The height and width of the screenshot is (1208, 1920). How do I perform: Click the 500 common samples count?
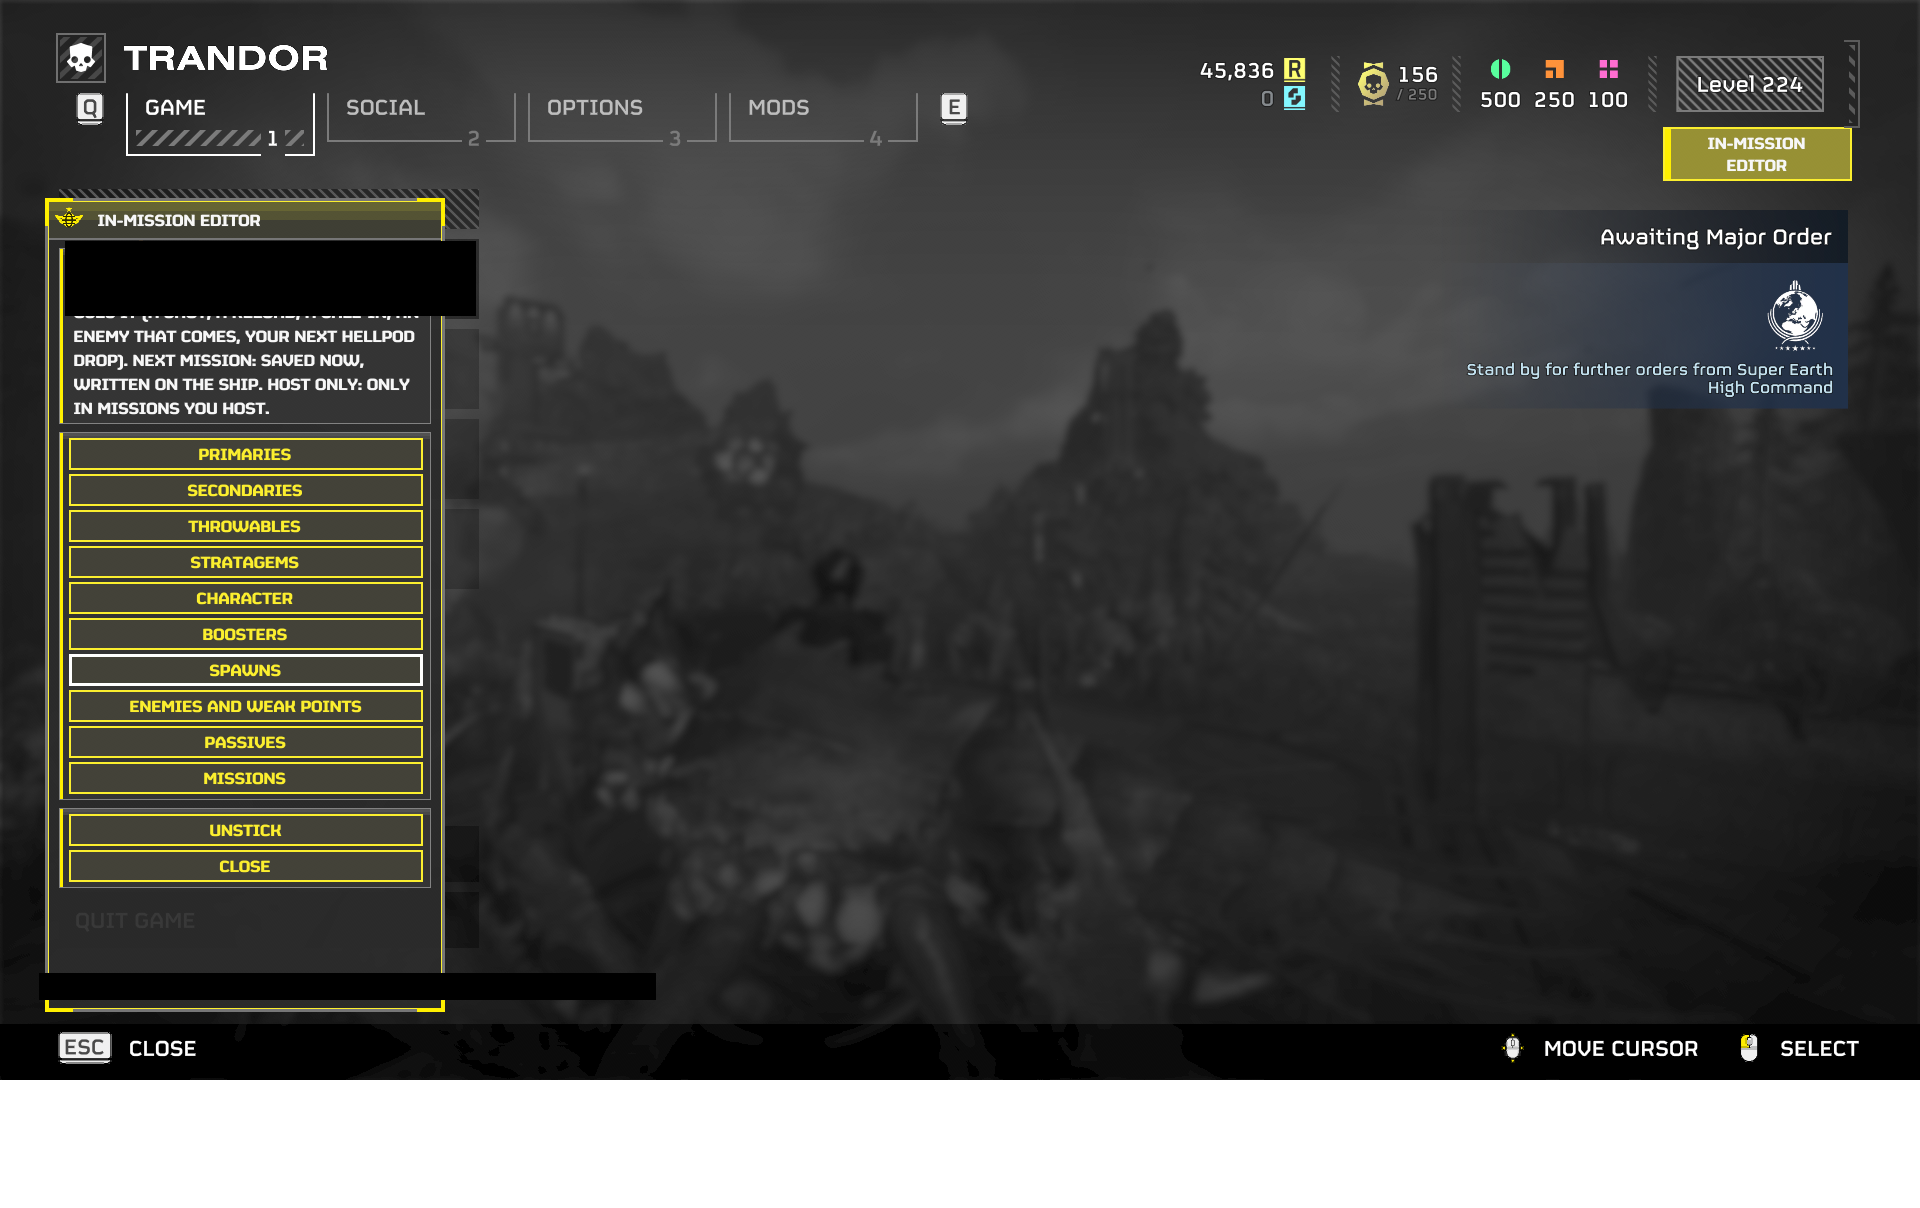tap(1500, 99)
